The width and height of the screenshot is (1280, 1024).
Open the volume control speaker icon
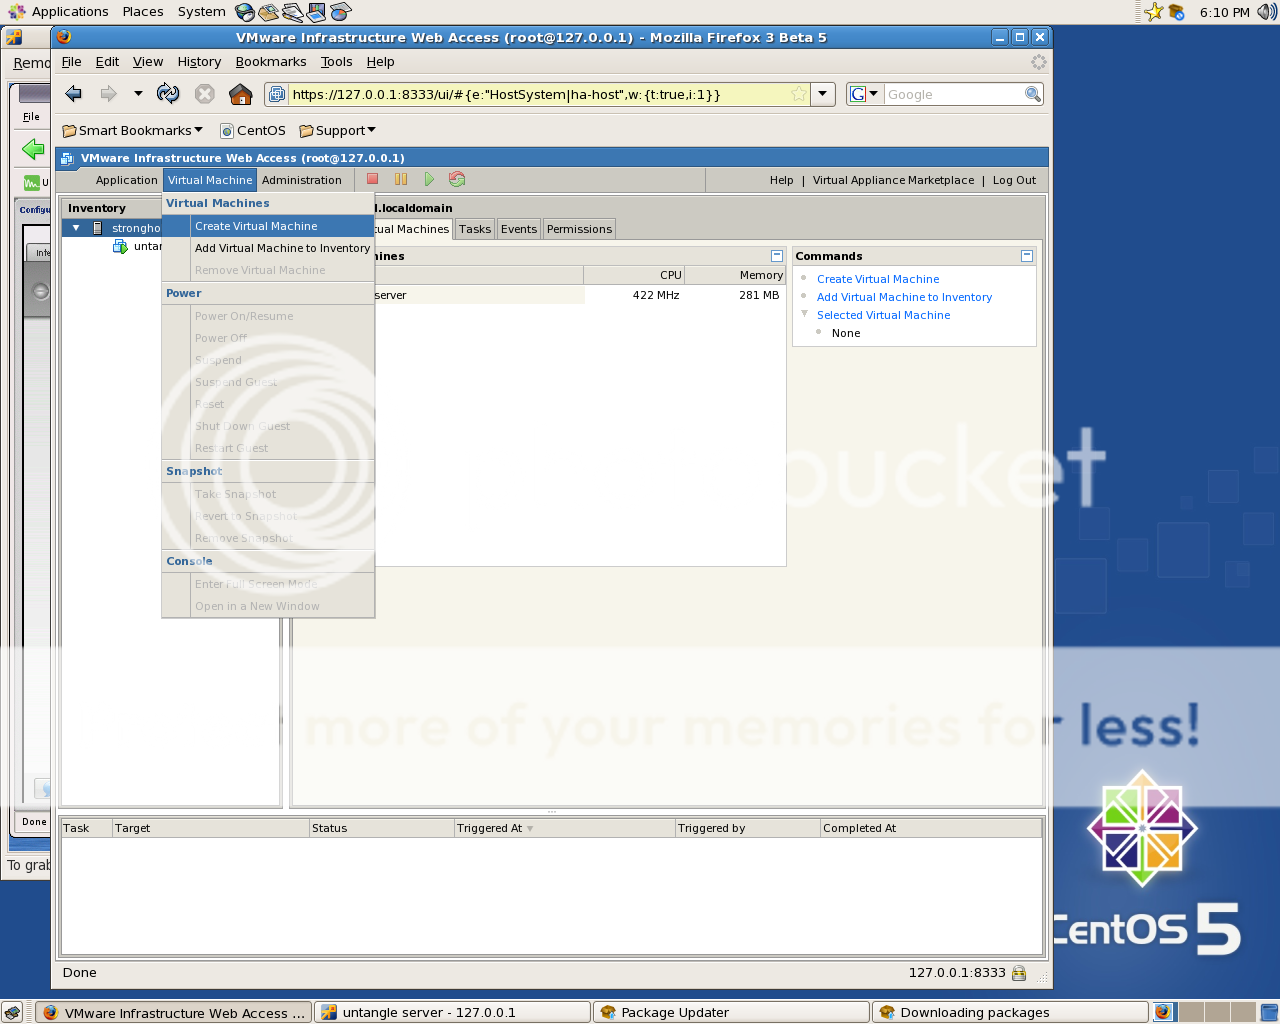[1267, 12]
